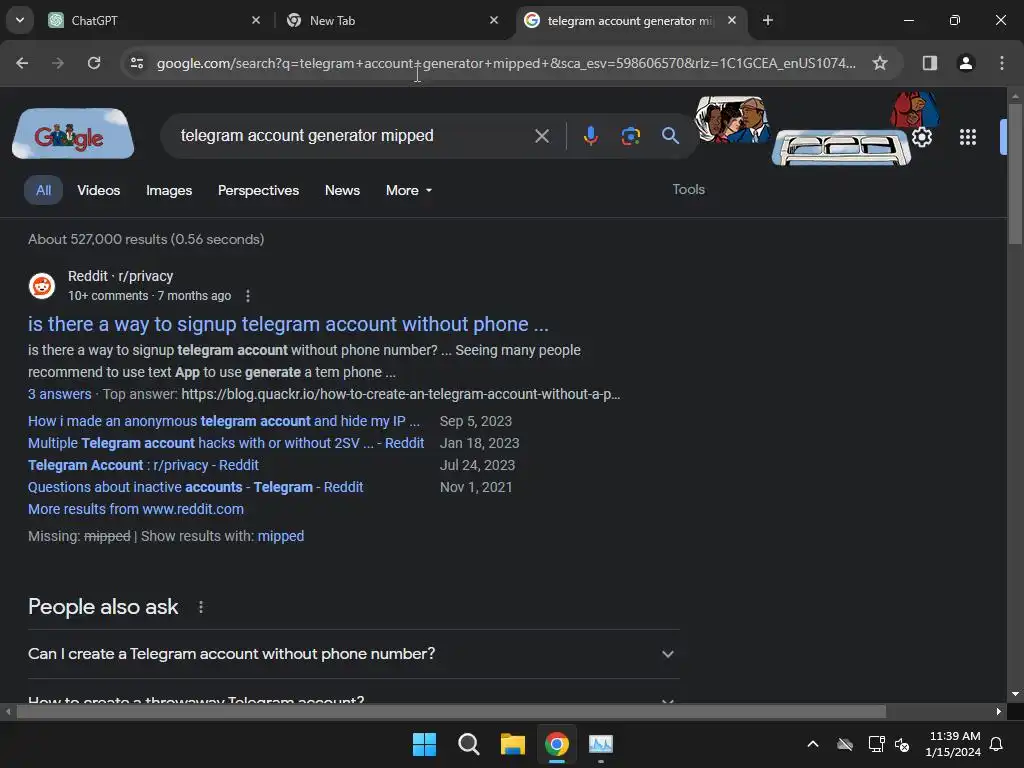
Task: Show results with mipped link
Action: (281, 536)
